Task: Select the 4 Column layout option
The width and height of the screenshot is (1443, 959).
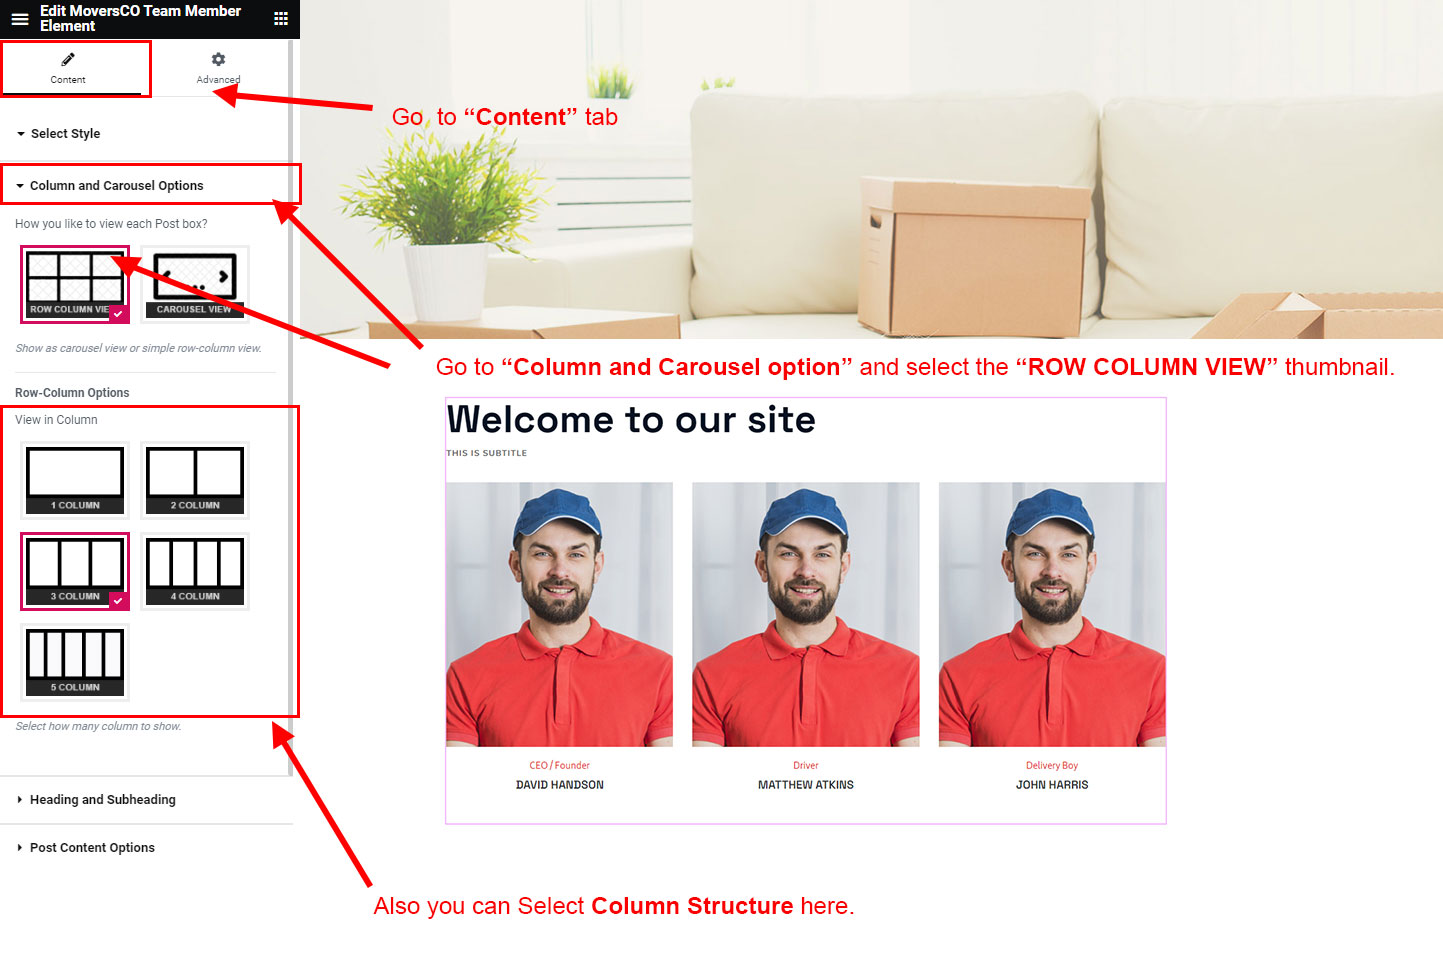Action: click(195, 571)
